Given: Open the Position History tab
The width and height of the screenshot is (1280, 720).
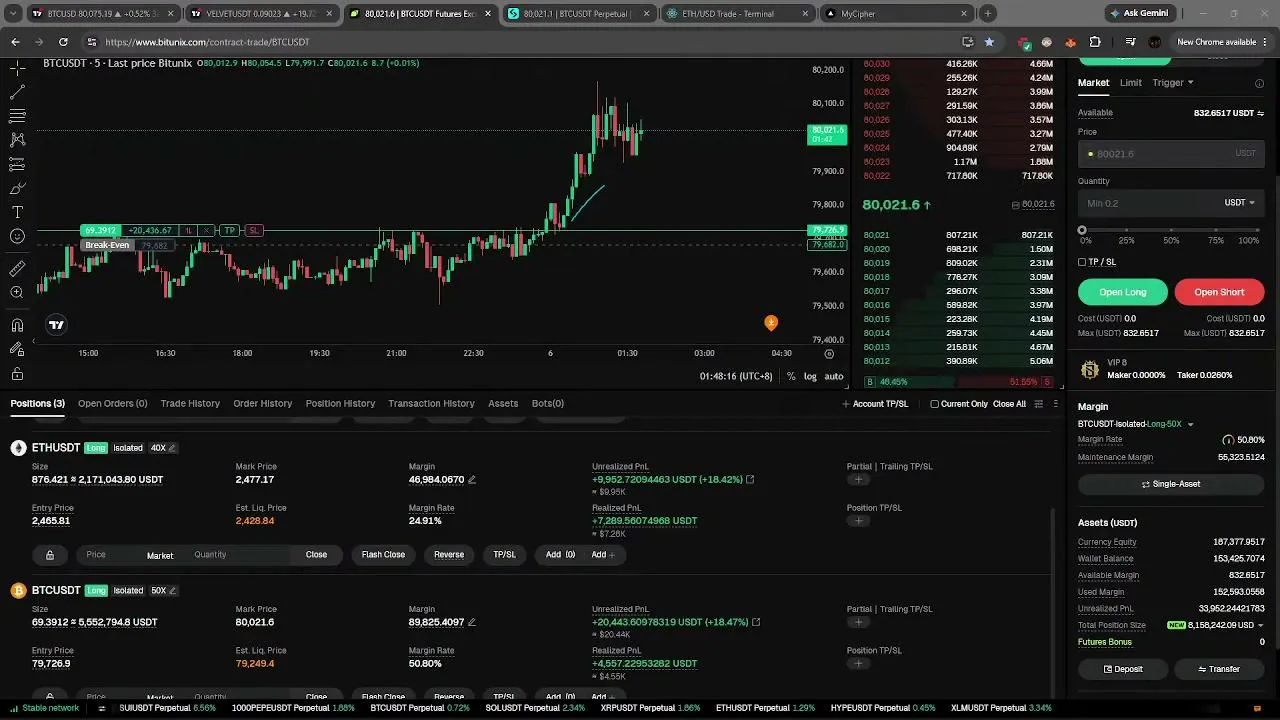Looking at the screenshot, I should [340, 404].
